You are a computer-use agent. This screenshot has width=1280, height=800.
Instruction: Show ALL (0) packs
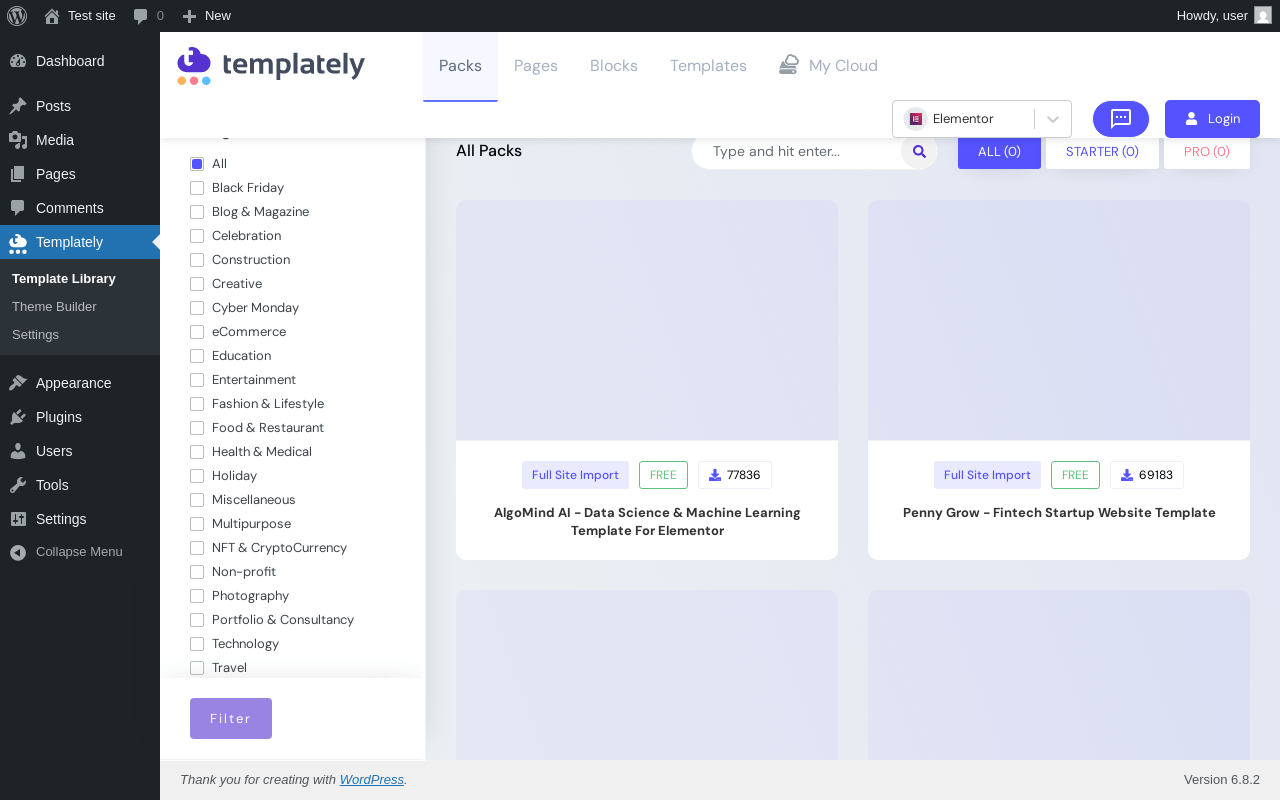coord(999,152)
